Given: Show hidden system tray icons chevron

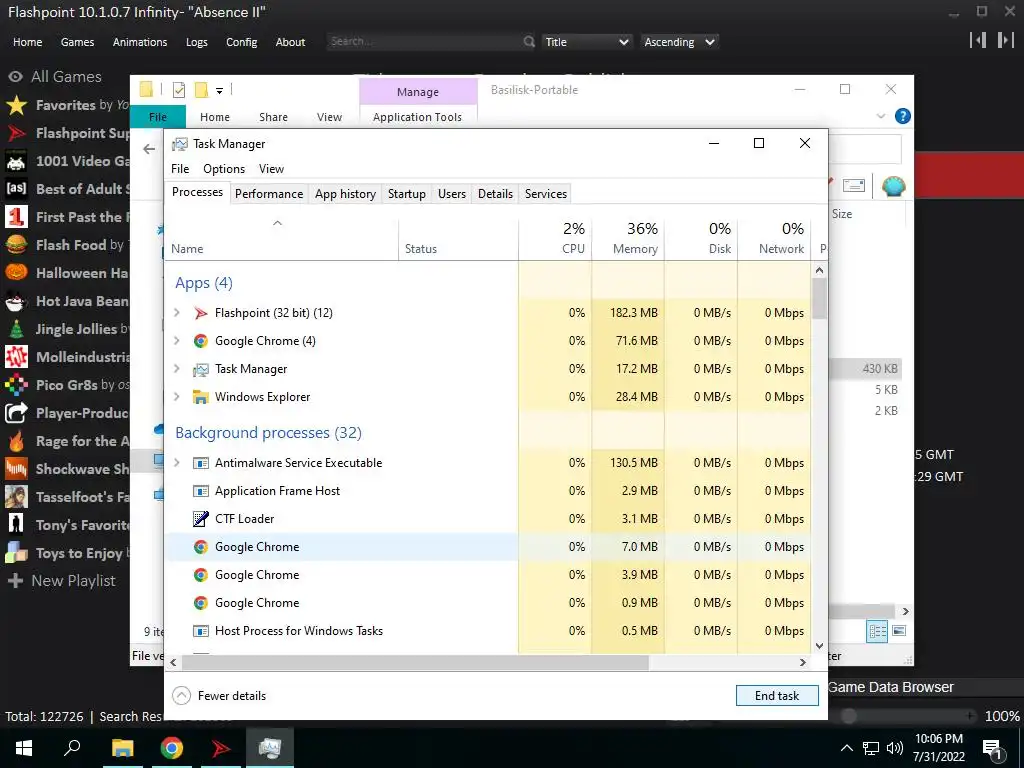Looking at the screenshot, I should 846,748.
